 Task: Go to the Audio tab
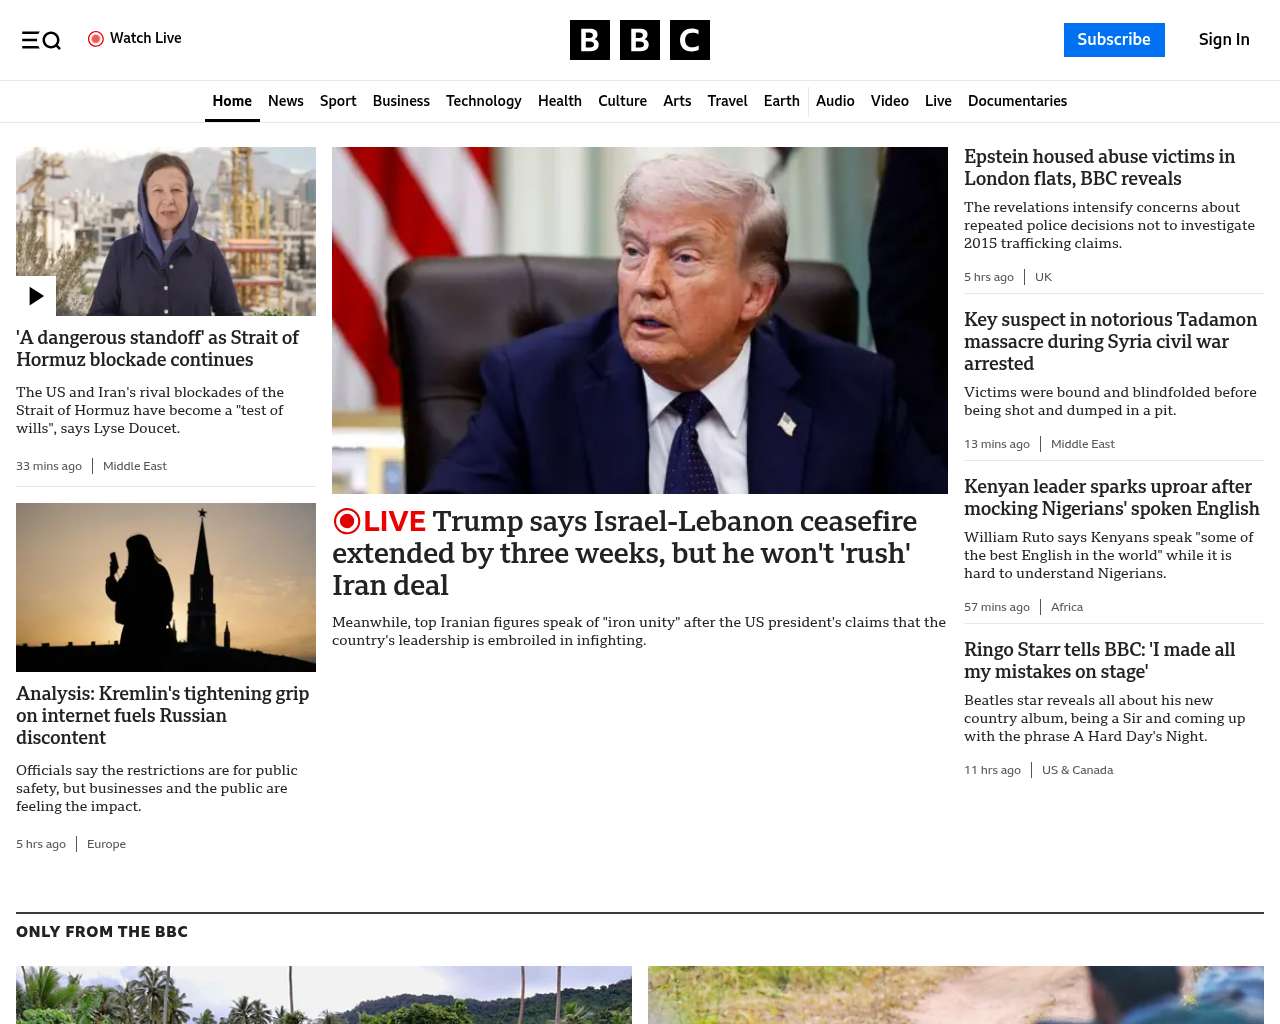[x=835, y=101]
